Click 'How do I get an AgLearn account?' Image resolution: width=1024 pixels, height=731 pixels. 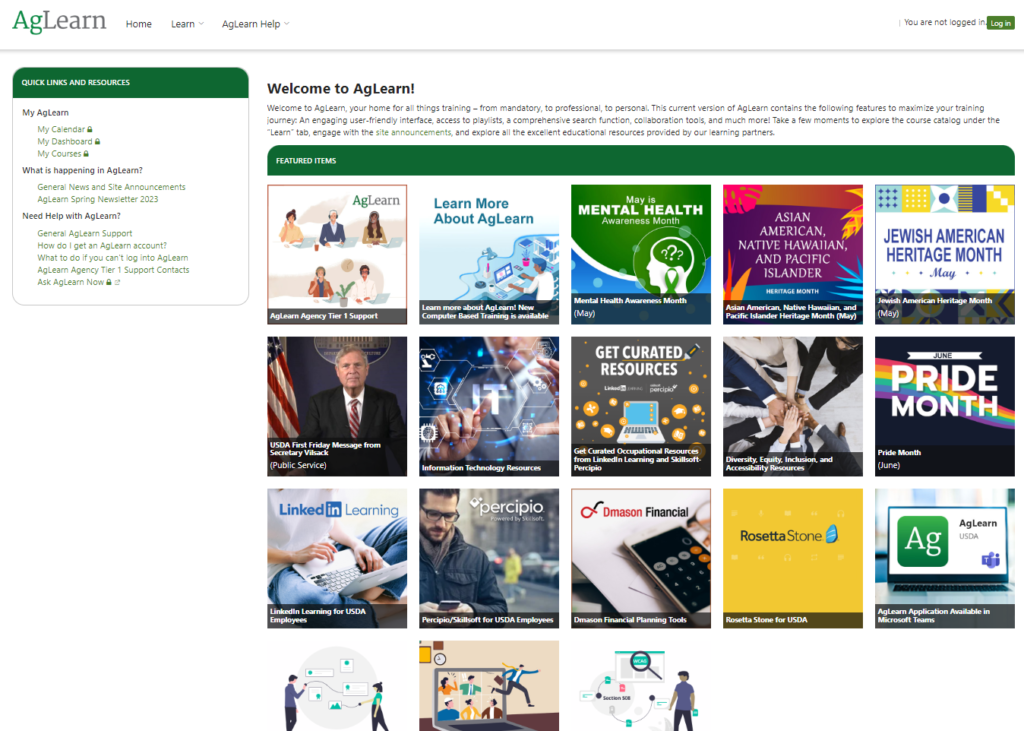[102, 246]
